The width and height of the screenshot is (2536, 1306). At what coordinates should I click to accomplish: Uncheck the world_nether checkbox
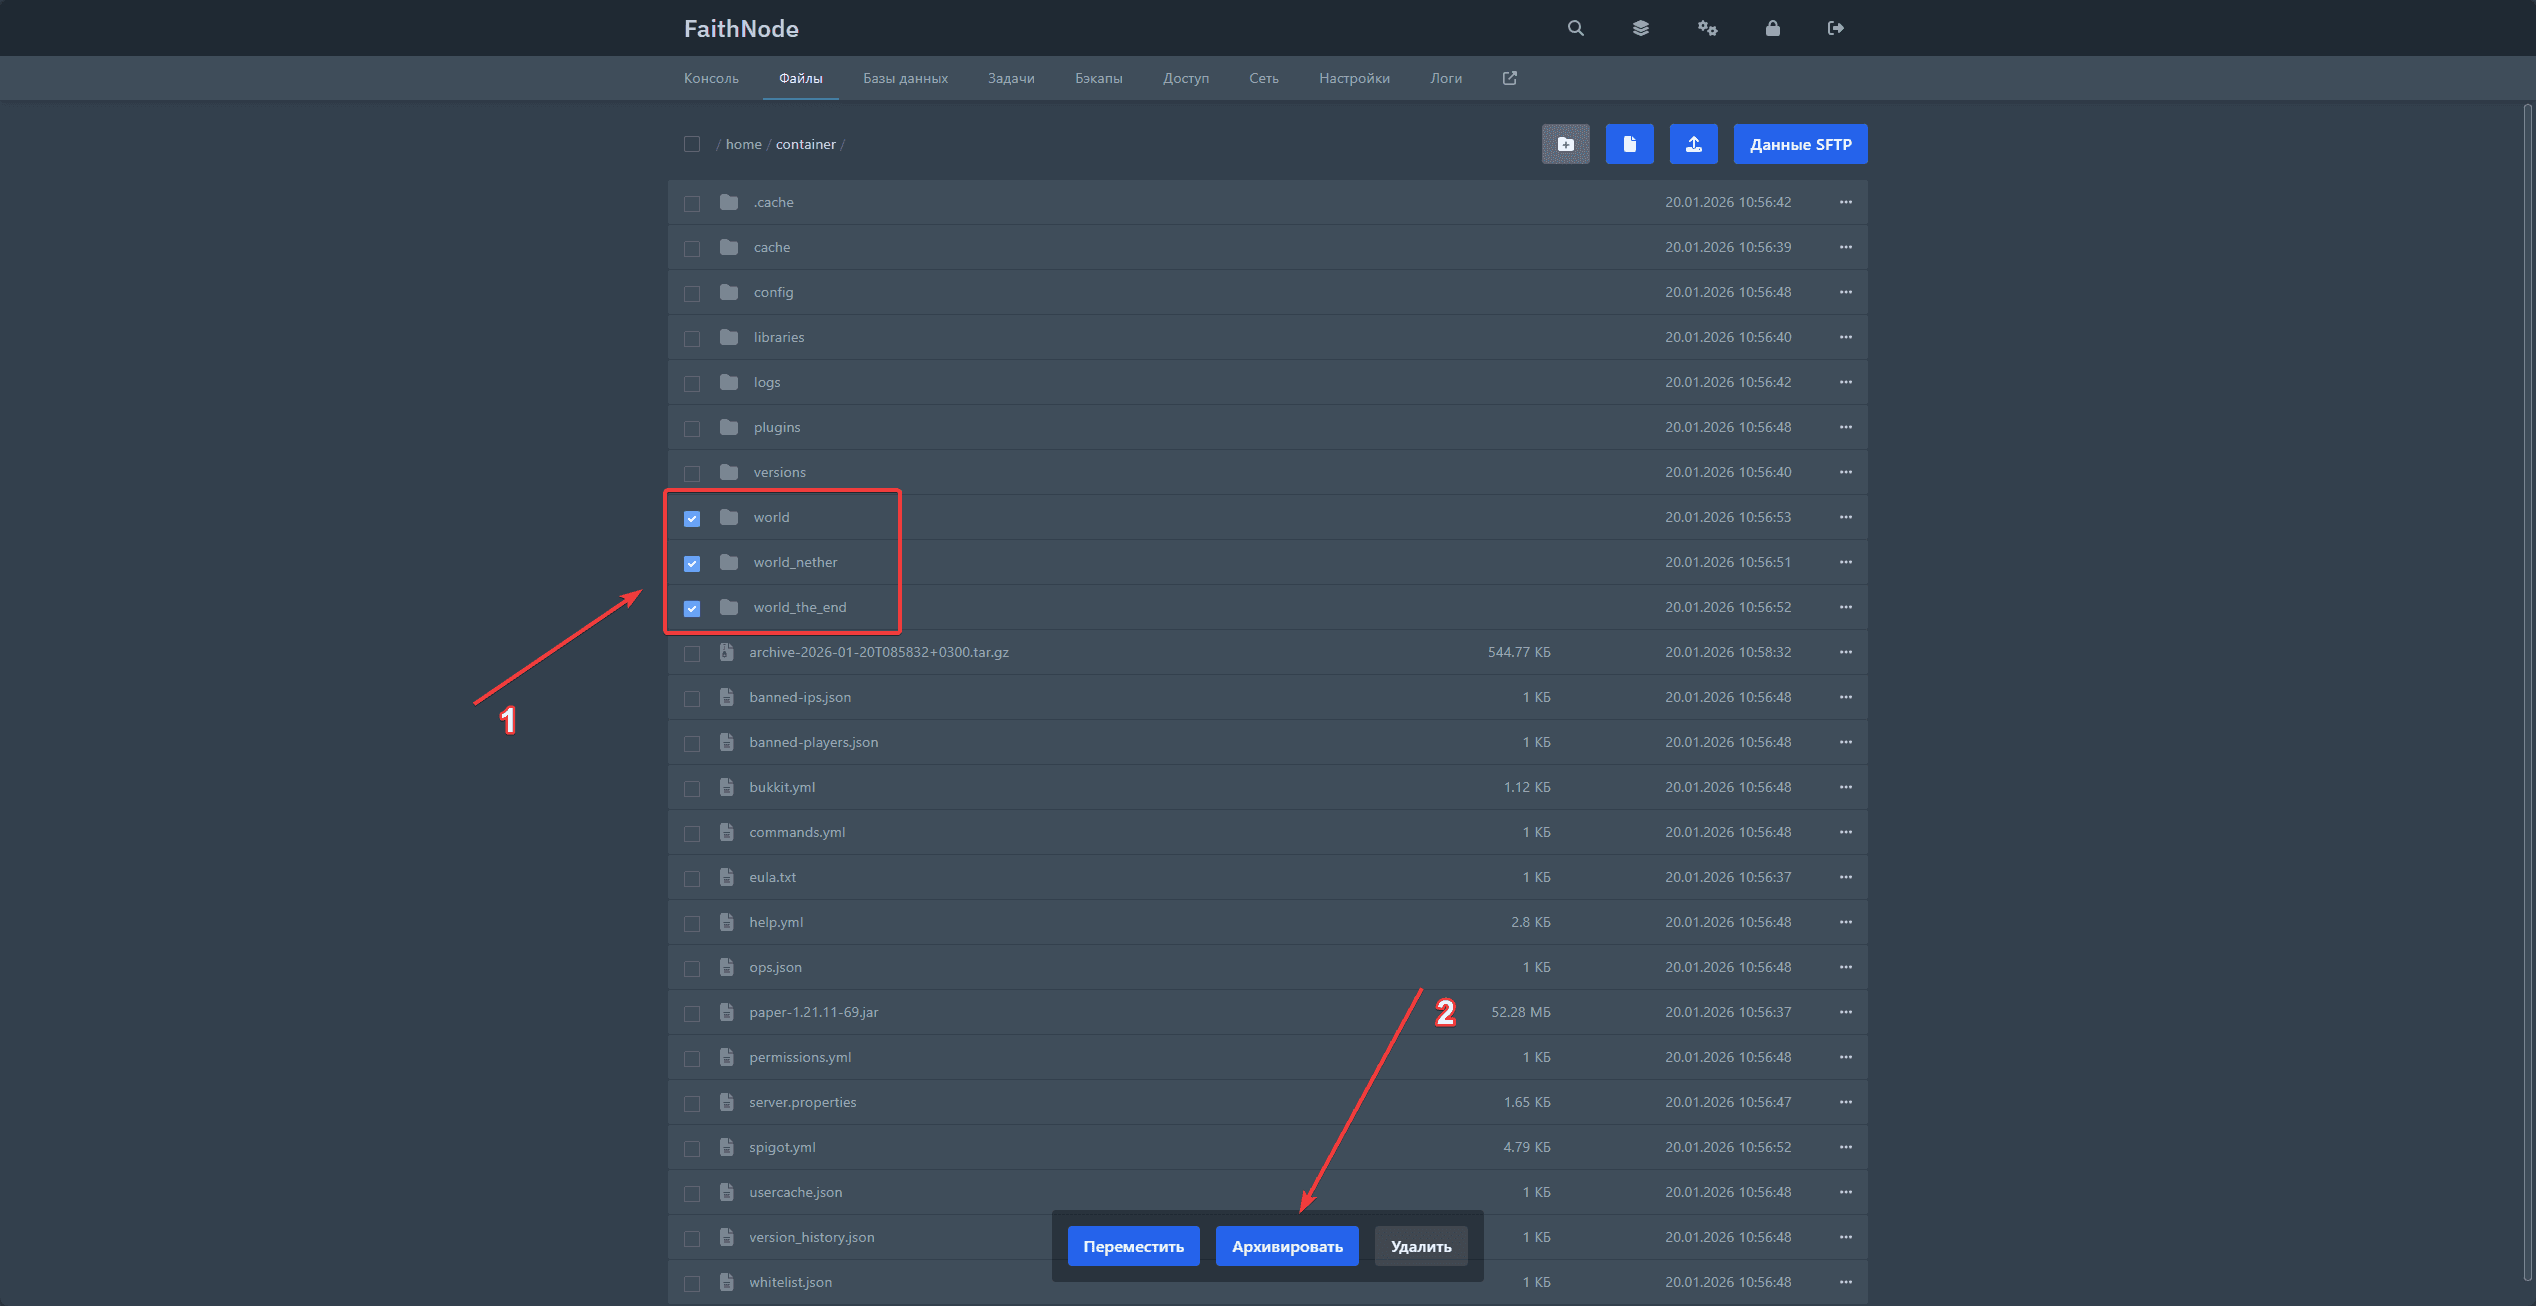692,563
